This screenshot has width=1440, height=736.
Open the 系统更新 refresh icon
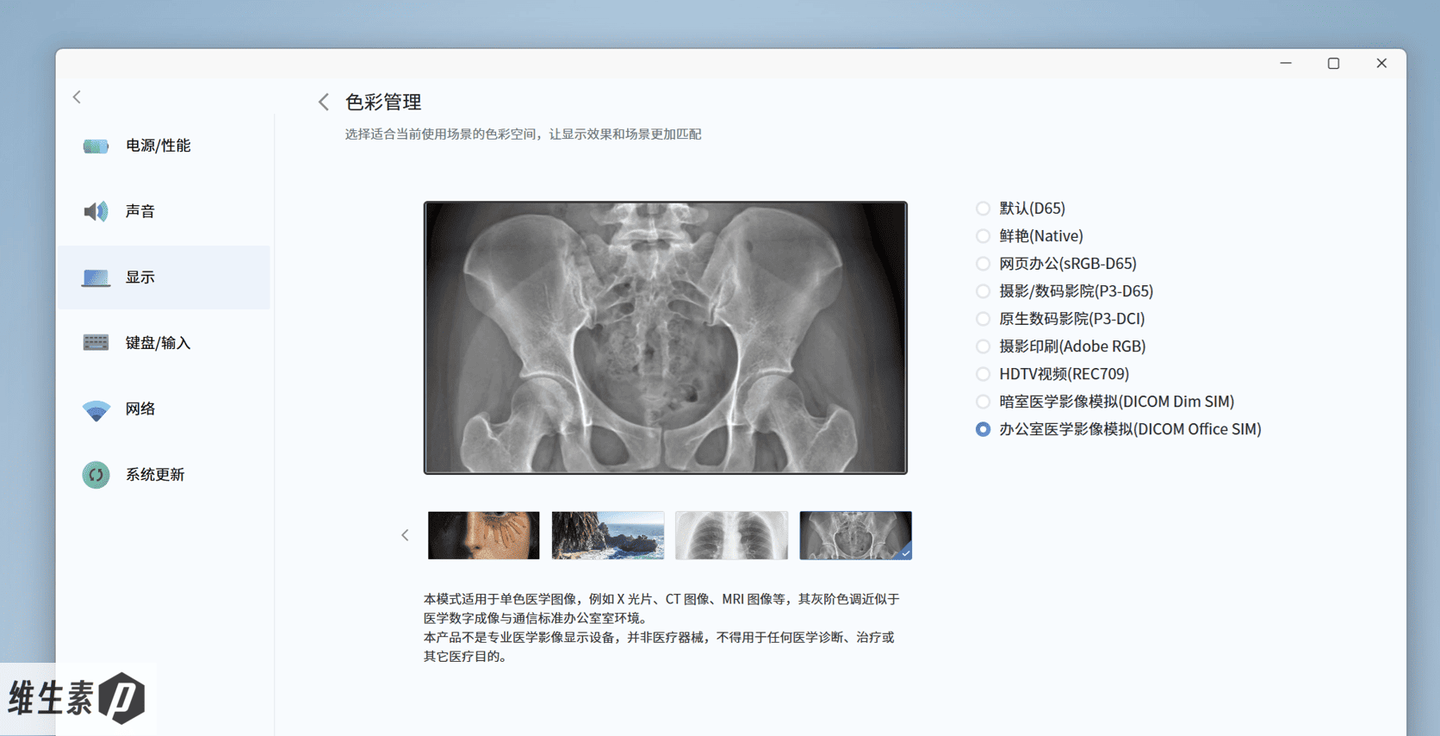pos(96,475)
